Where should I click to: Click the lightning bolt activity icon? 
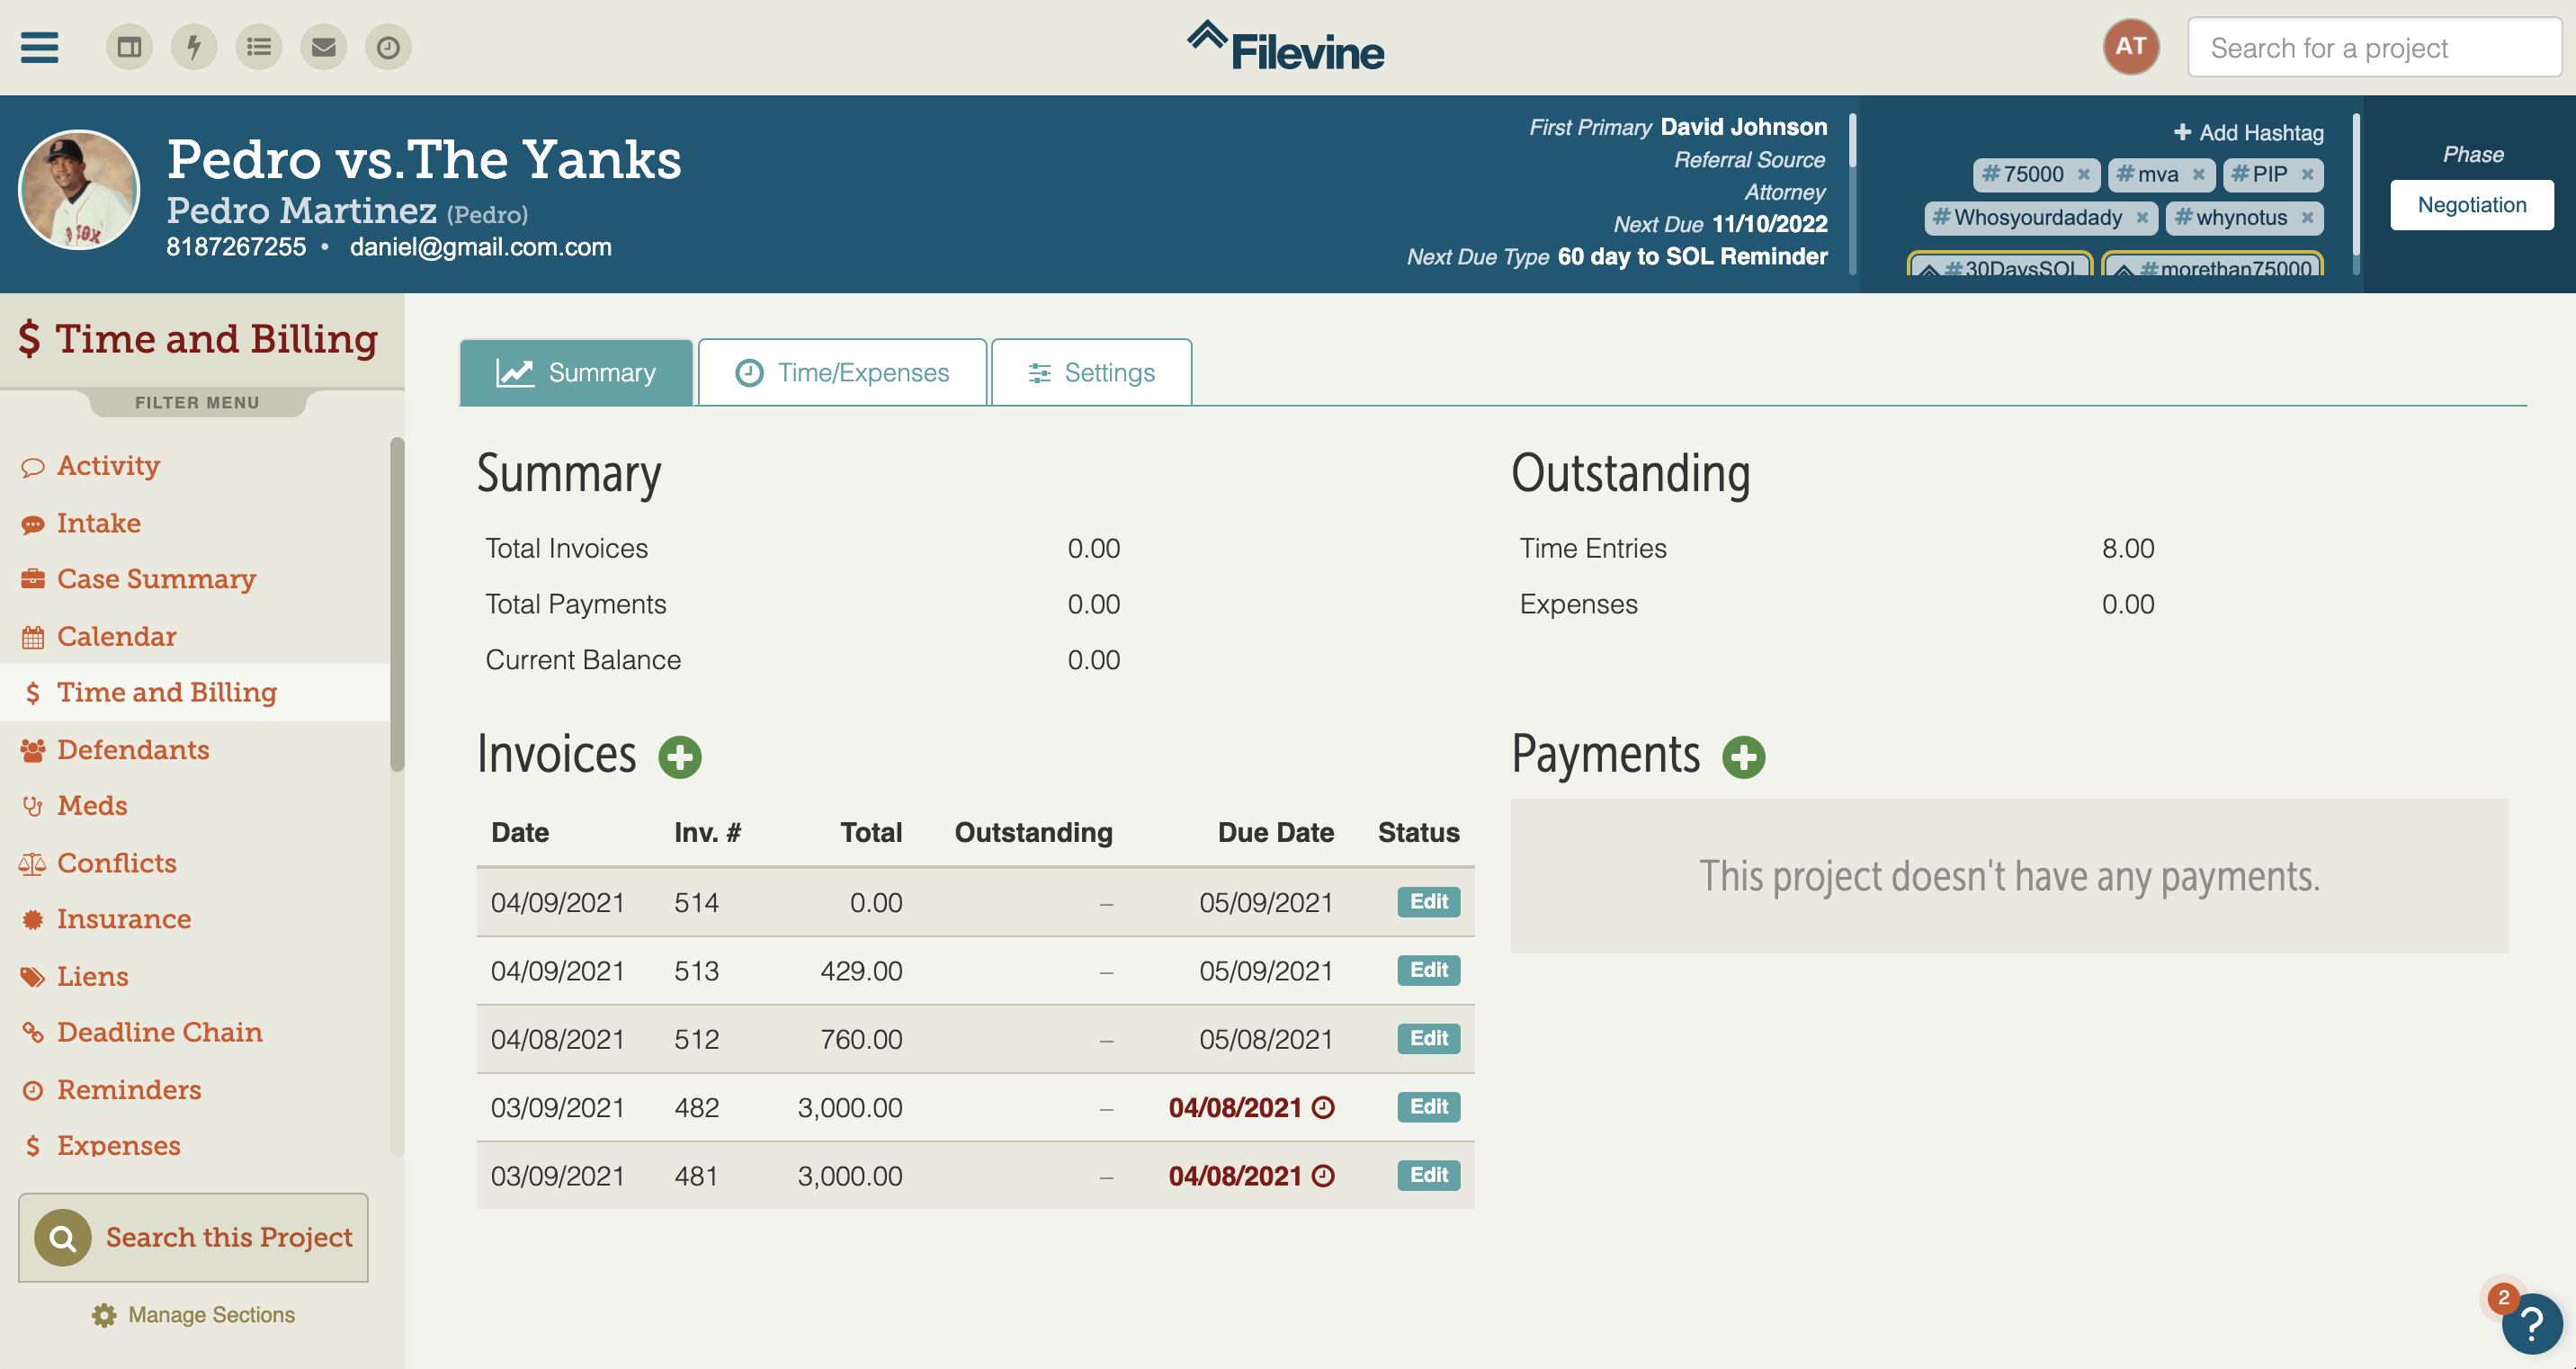(194, 47)
